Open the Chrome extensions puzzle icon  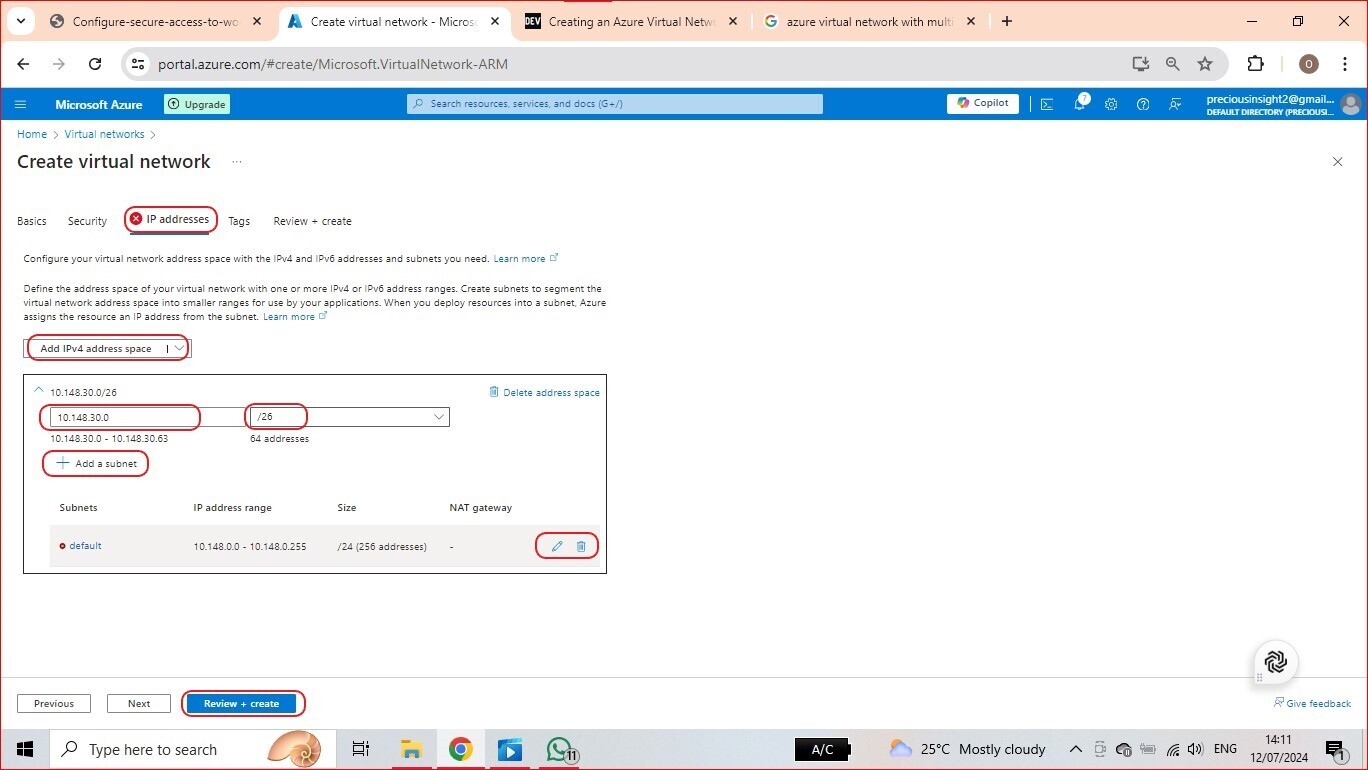coord(1256,64)
